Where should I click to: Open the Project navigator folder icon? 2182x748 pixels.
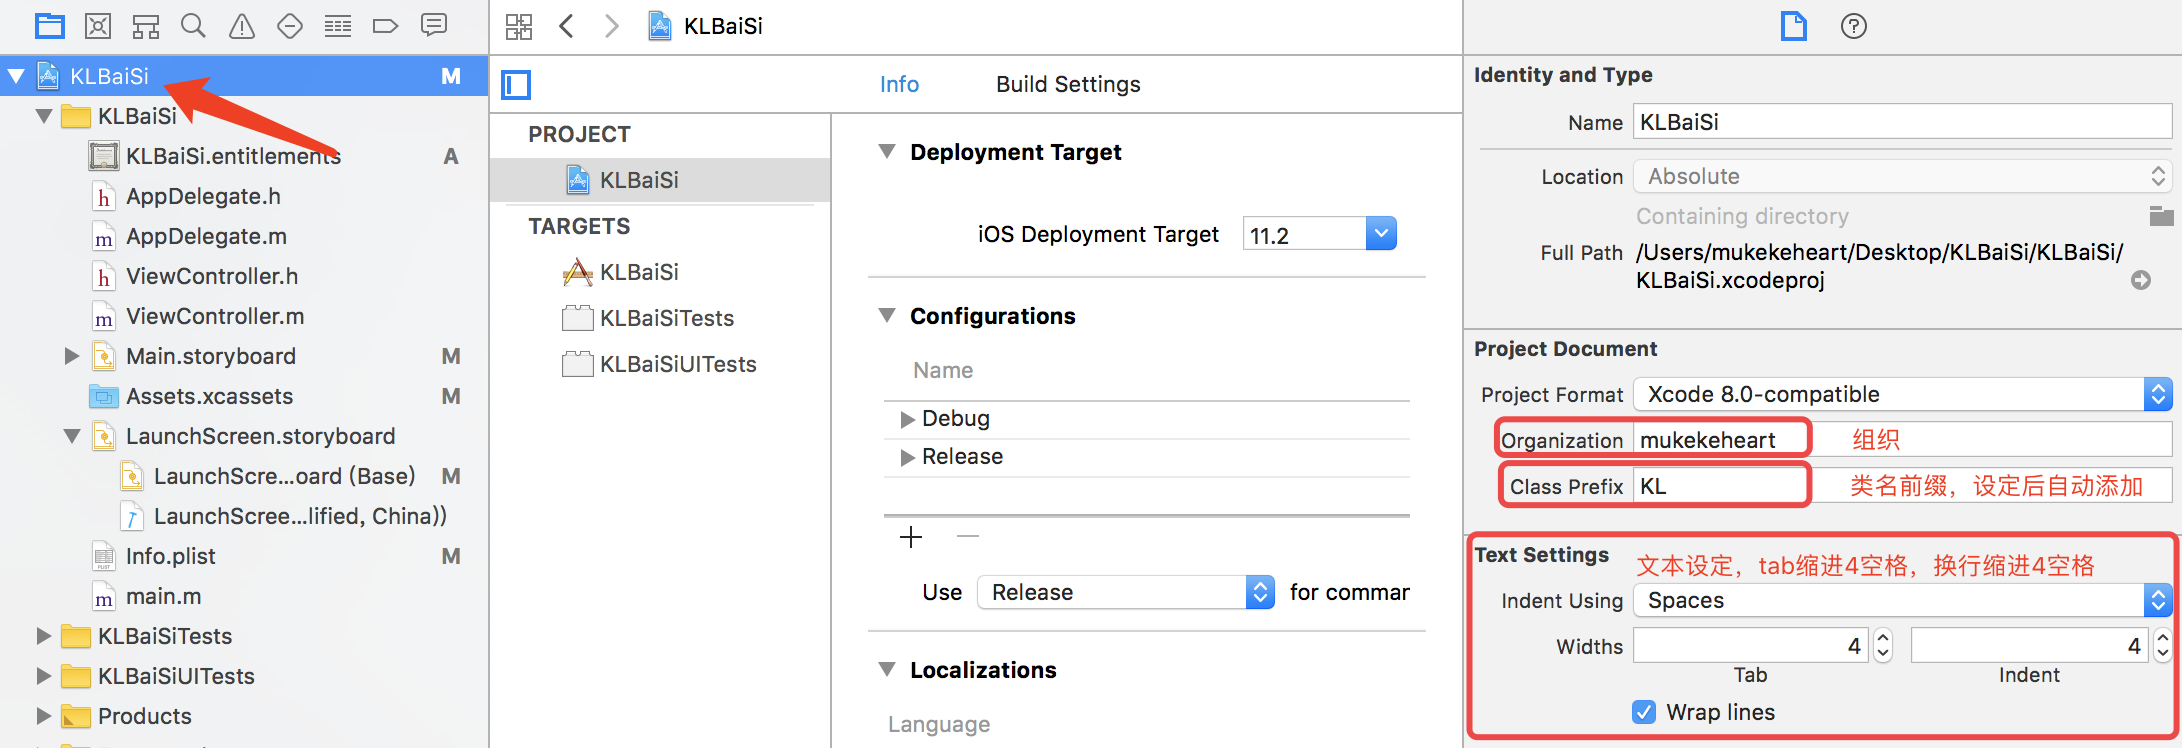(x=49, y=26)
